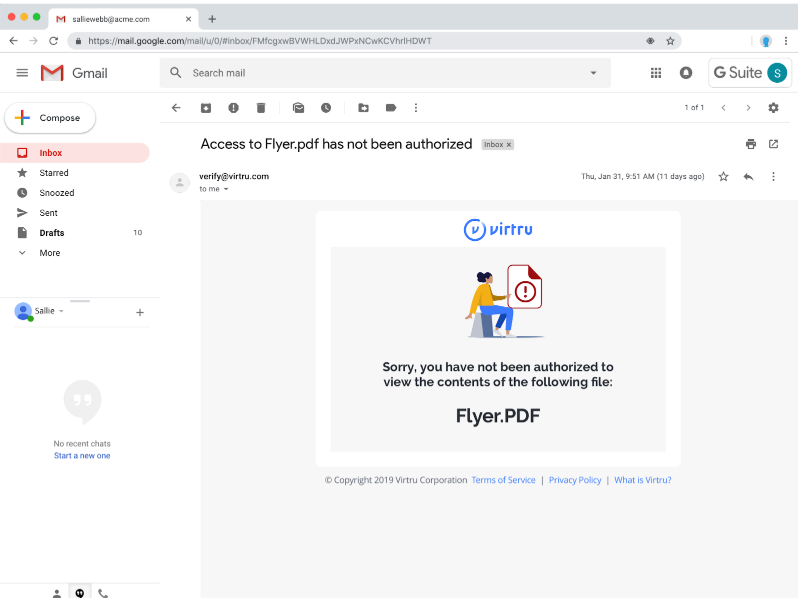Mark email as unread

[299, 108]
